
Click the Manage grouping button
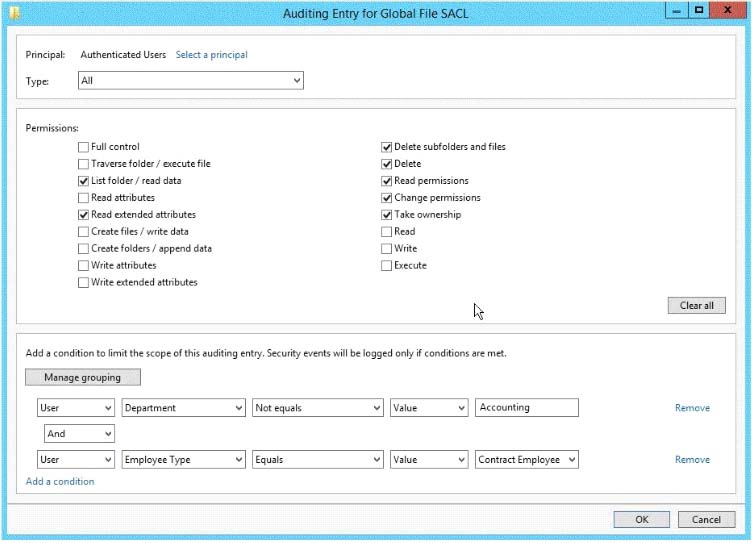click(x=83, y=377)
